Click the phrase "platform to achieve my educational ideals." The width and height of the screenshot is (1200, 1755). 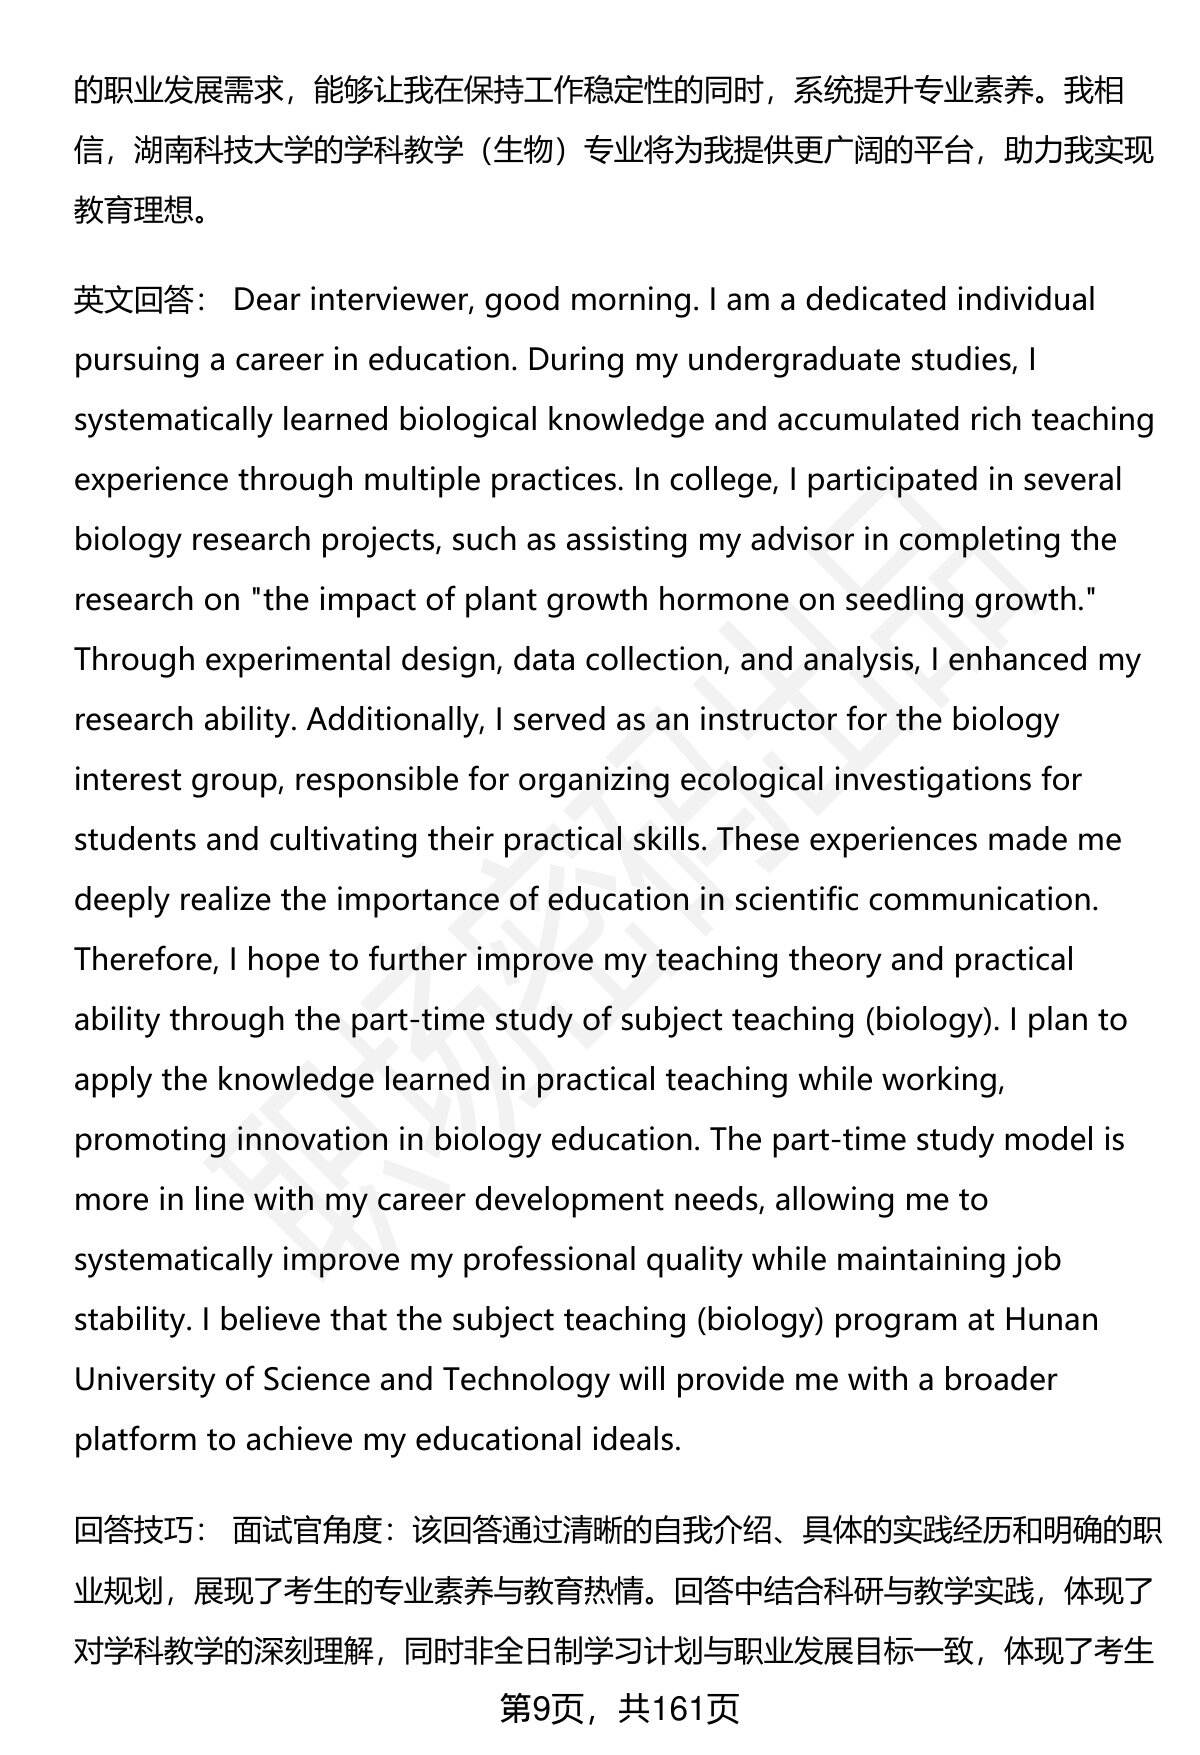click(377, 1440)
